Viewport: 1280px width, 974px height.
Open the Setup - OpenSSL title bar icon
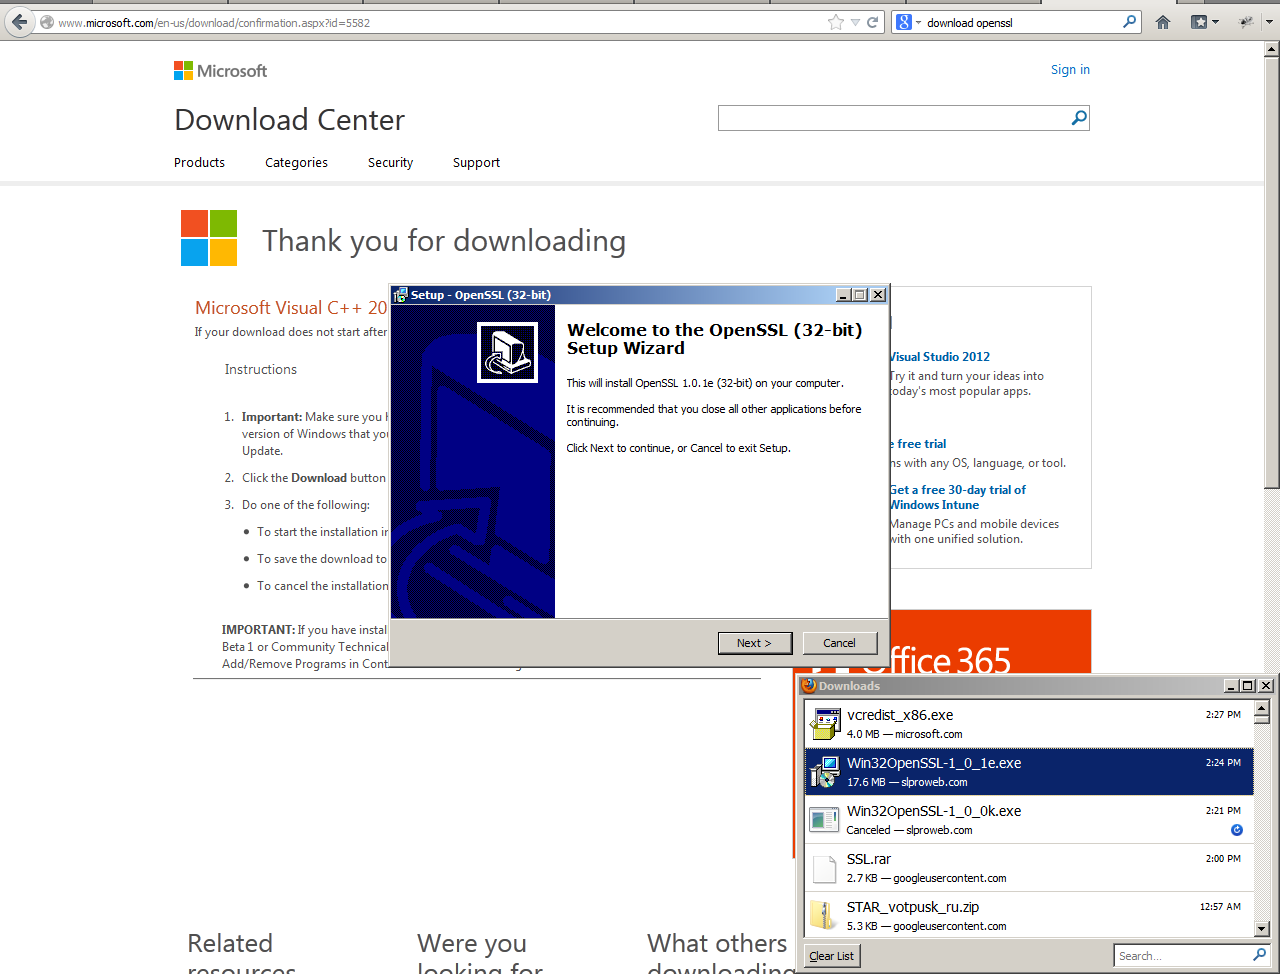[401, 295]
